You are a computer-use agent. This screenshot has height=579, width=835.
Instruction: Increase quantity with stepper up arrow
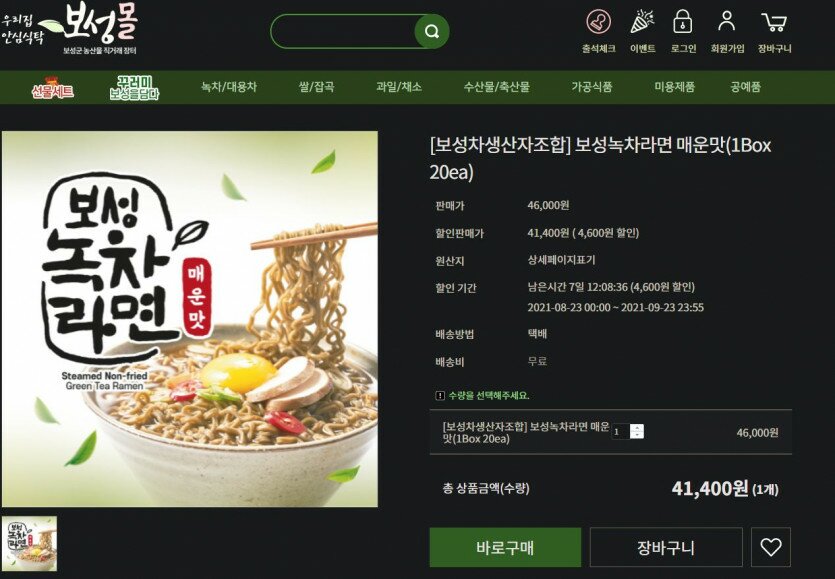(x=637, y=428)
